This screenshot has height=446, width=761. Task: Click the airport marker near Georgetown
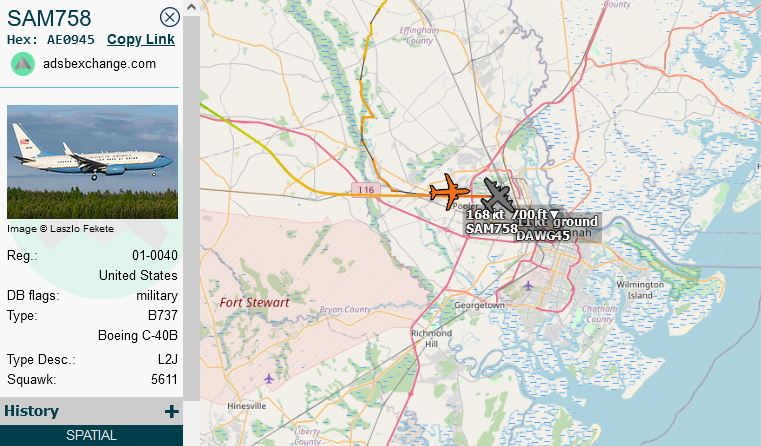528,286
